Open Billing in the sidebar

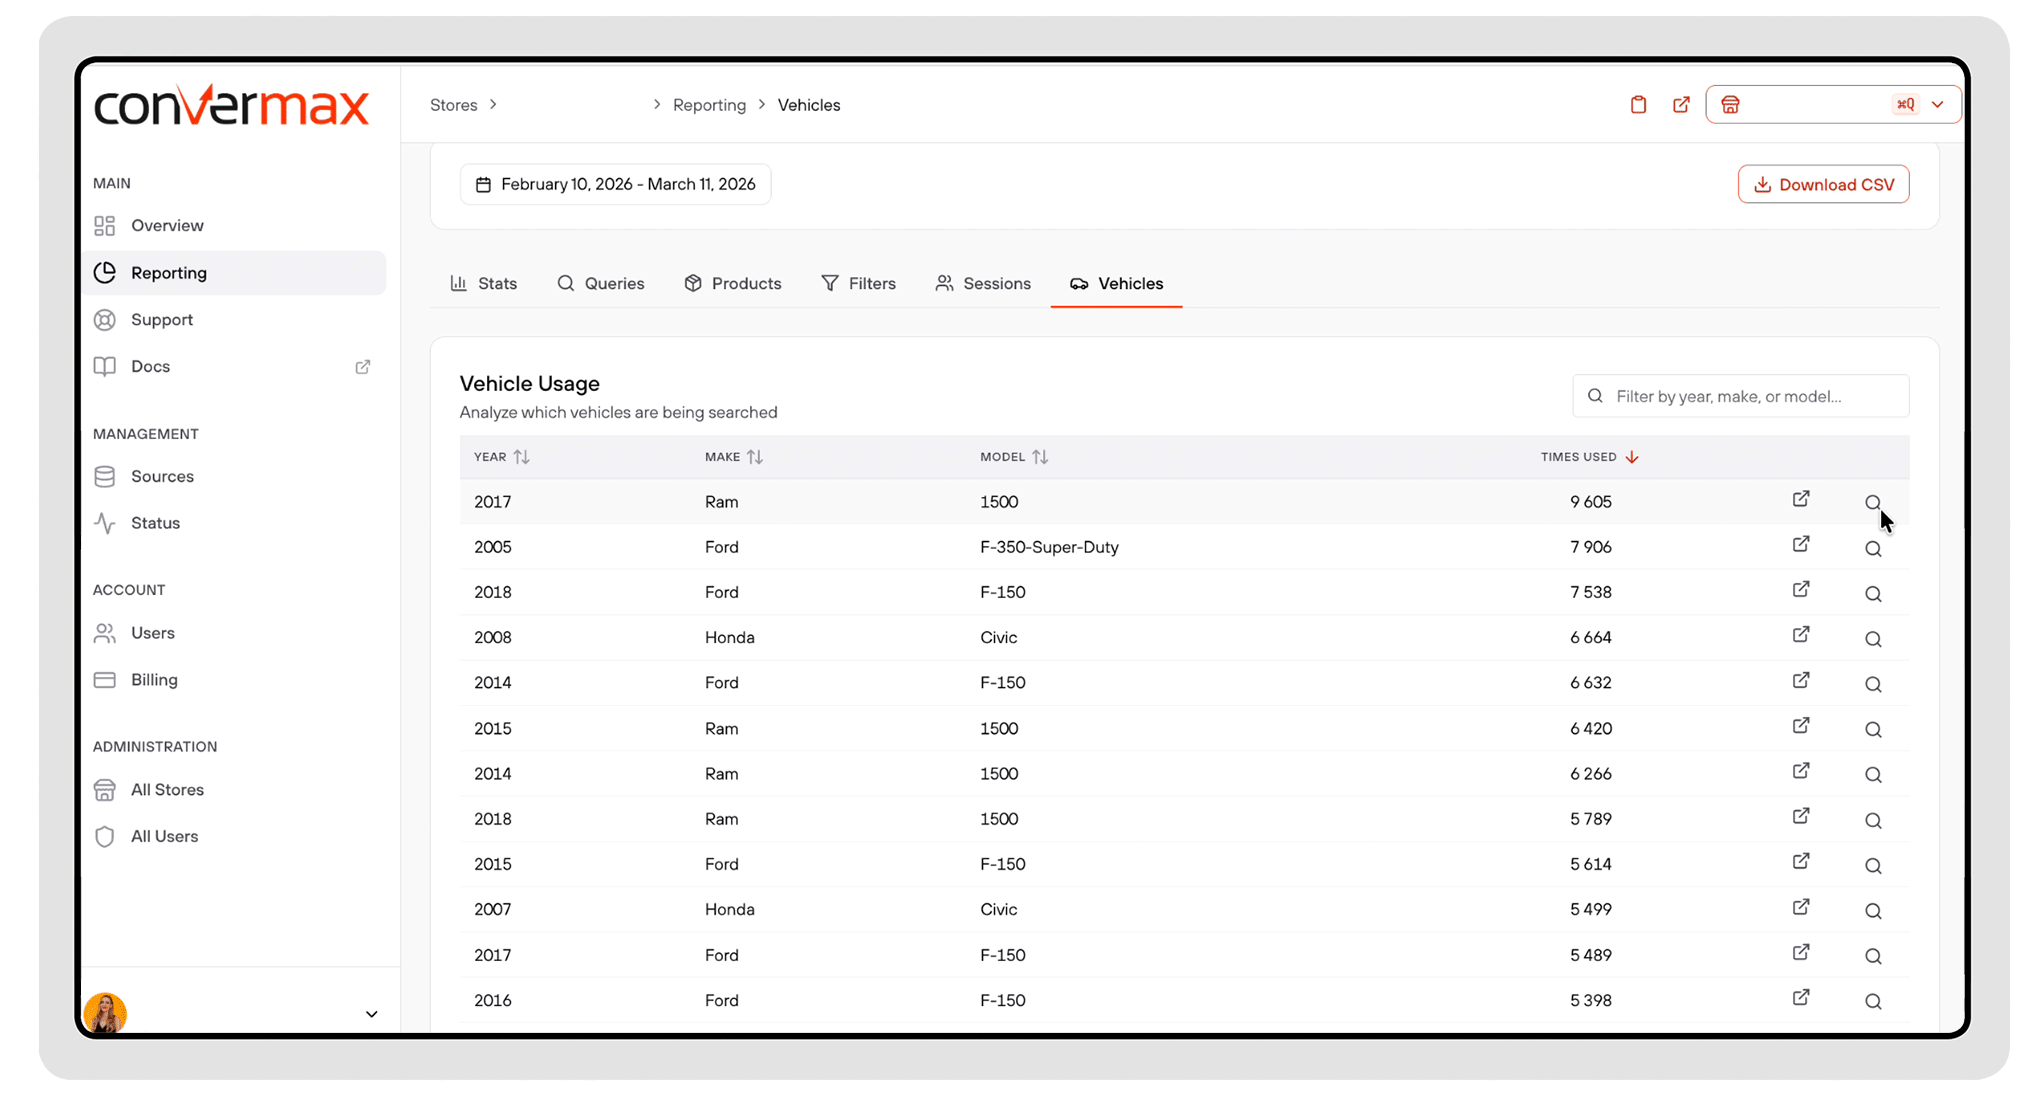[x=154, y=680]
